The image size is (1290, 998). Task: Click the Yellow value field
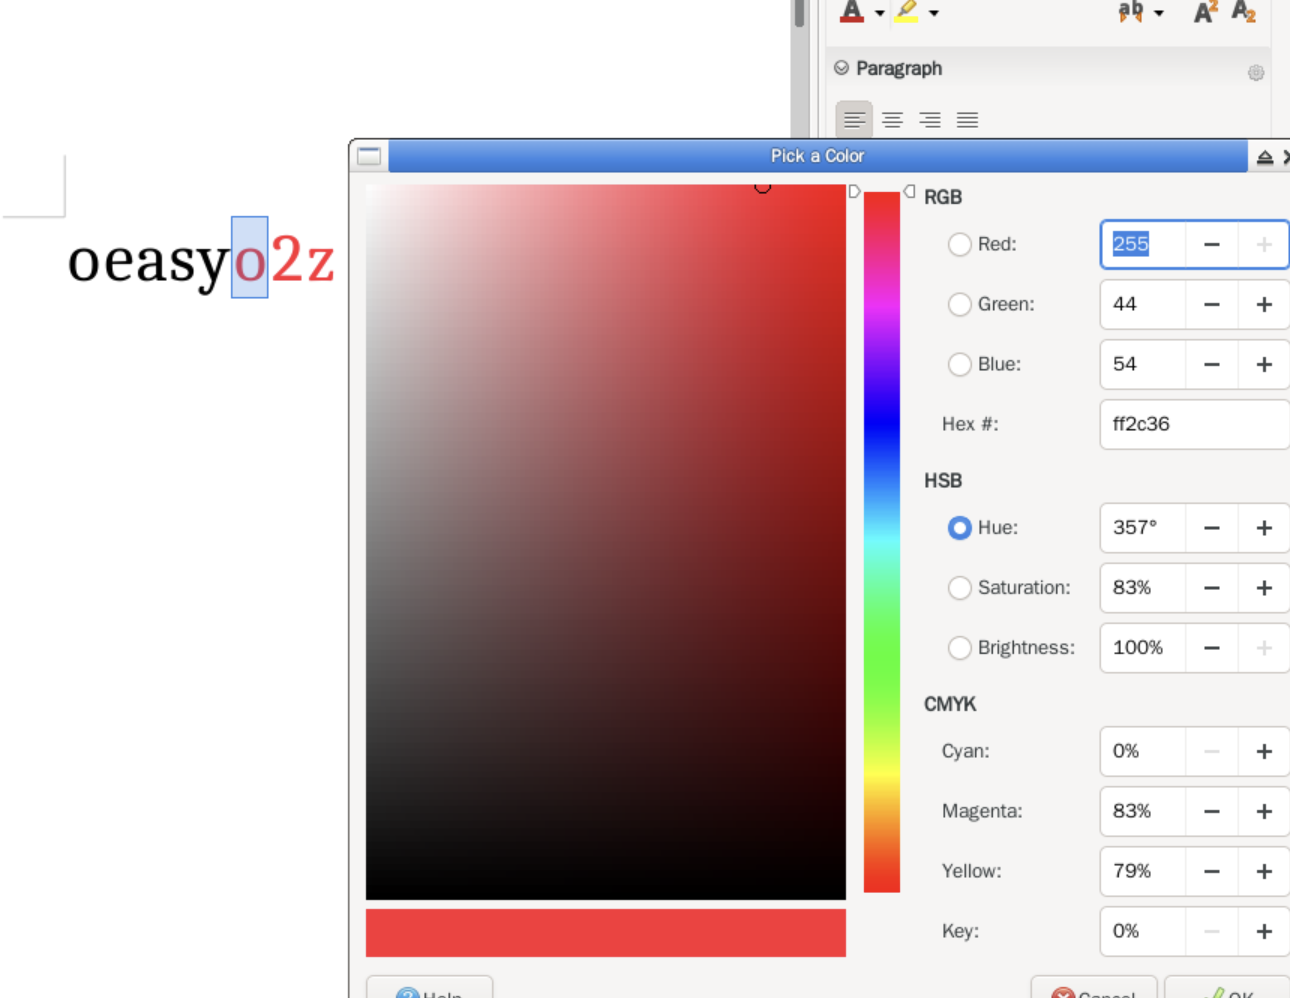(1143, 871)
